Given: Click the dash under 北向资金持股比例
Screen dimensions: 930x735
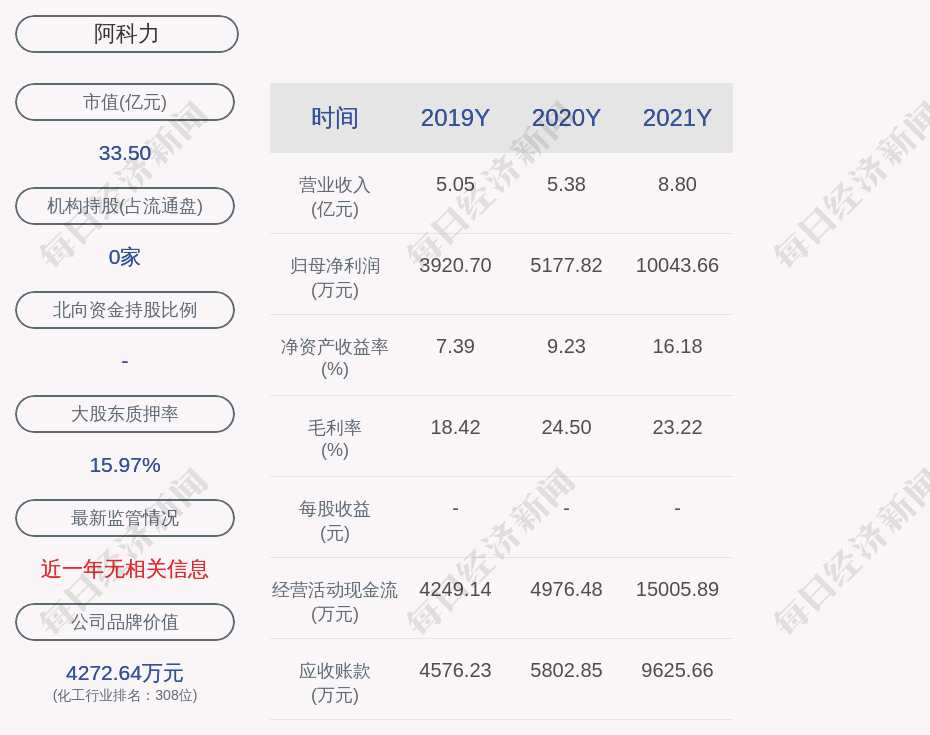Looking at the screenshot, I should pos(125,361).
